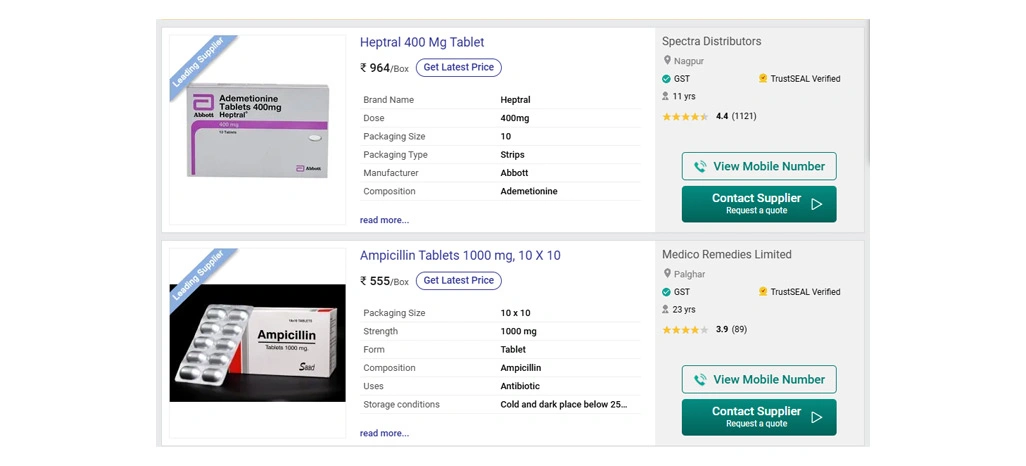Click the member icon beside 23 yrs
The image size is (1026, 466).
665,310
